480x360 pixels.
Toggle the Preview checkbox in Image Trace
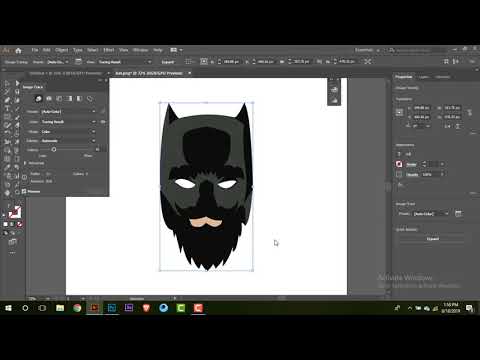(24, 191)
